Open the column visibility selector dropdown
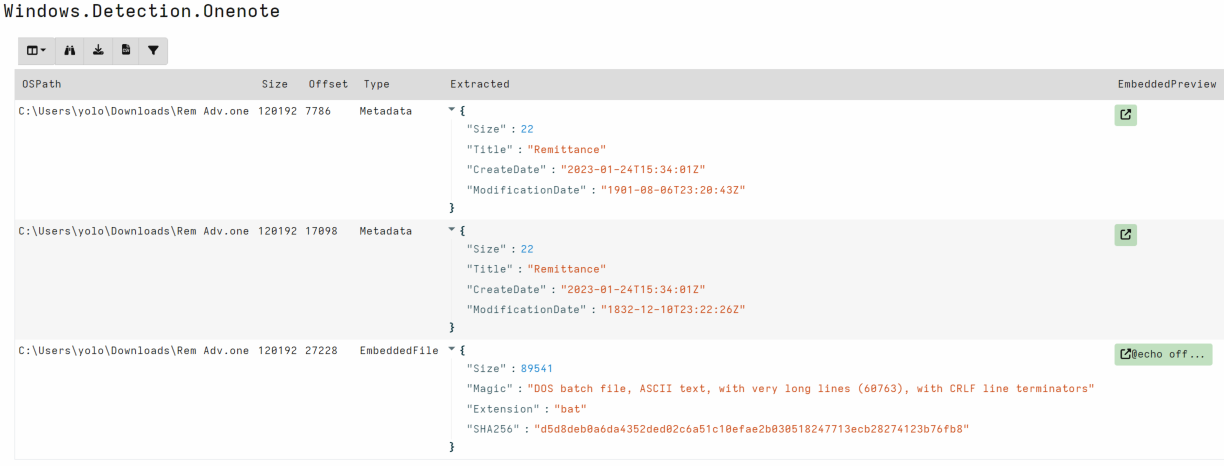This screenshot has height=466, width=1224. point(36,50)
